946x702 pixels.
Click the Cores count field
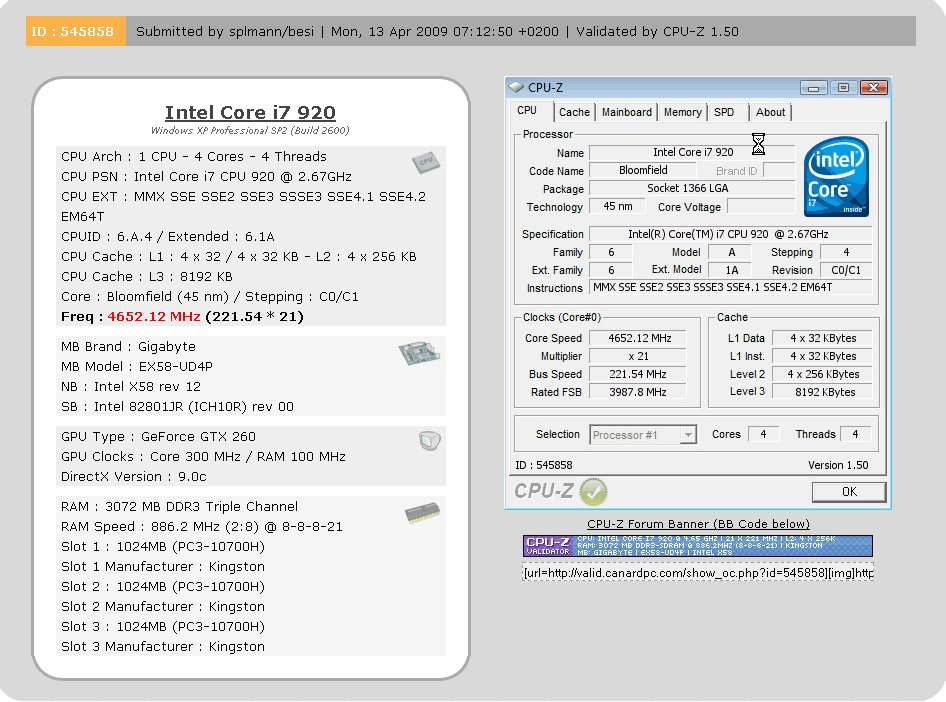(x=763, y=434)
